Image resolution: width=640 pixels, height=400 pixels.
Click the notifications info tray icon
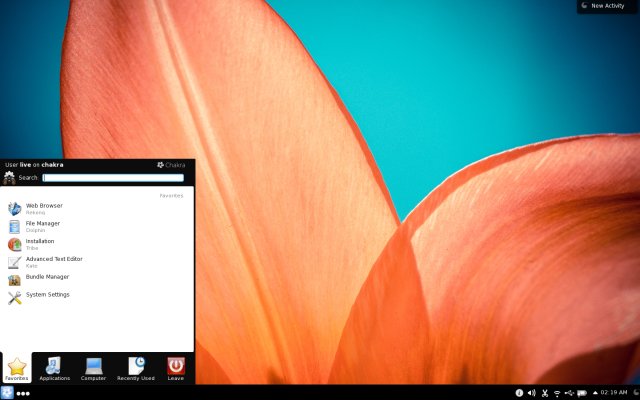click(518, 393)
